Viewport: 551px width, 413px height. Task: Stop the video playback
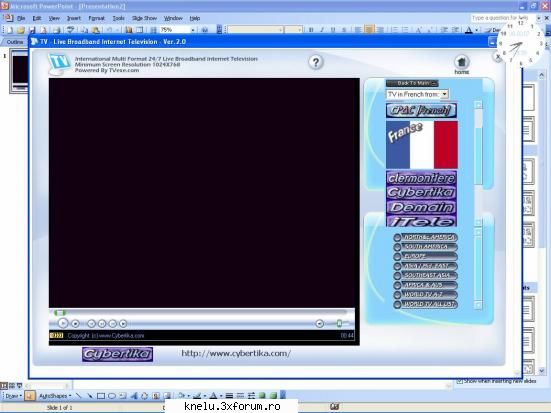coord(75,323)
